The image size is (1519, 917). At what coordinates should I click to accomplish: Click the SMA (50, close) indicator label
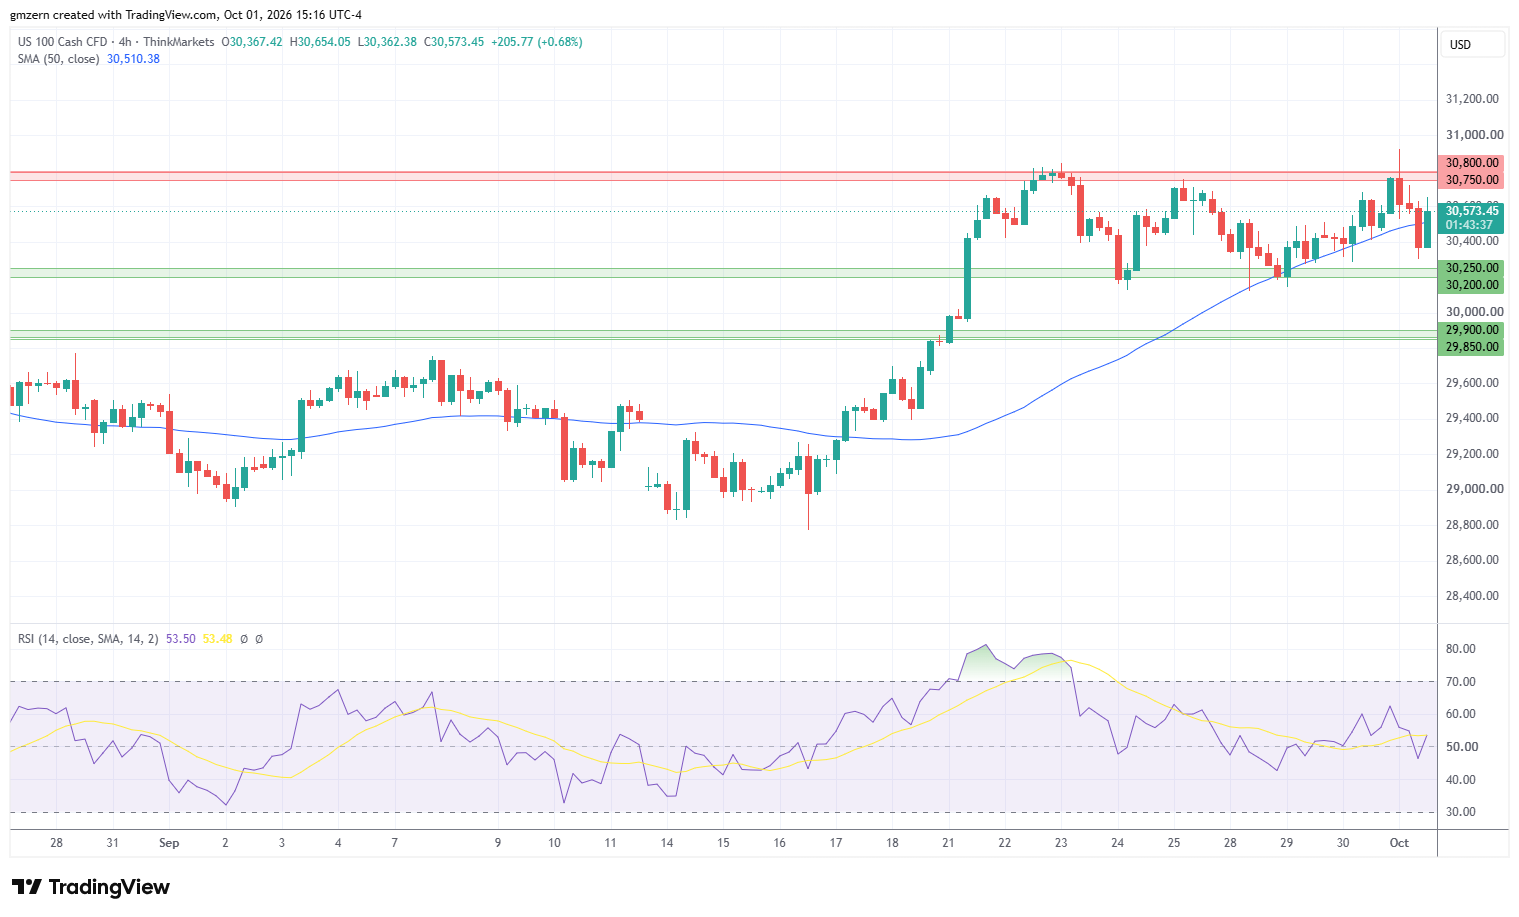coord(58,59)
